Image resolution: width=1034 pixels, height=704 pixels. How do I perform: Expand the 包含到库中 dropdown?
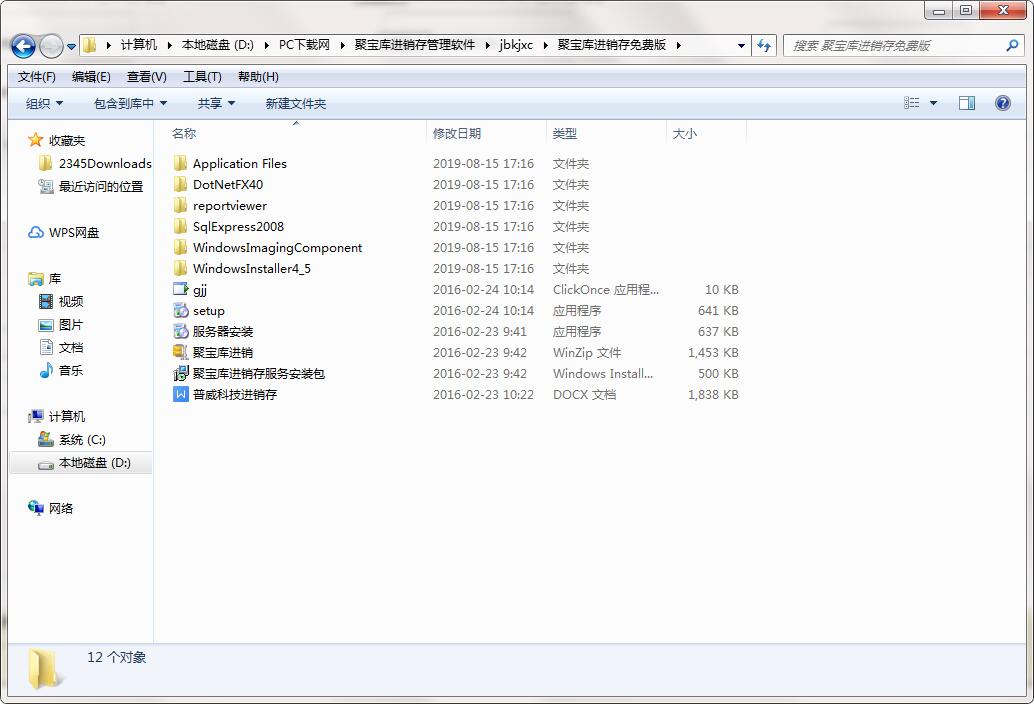click(x=130, y=104)
